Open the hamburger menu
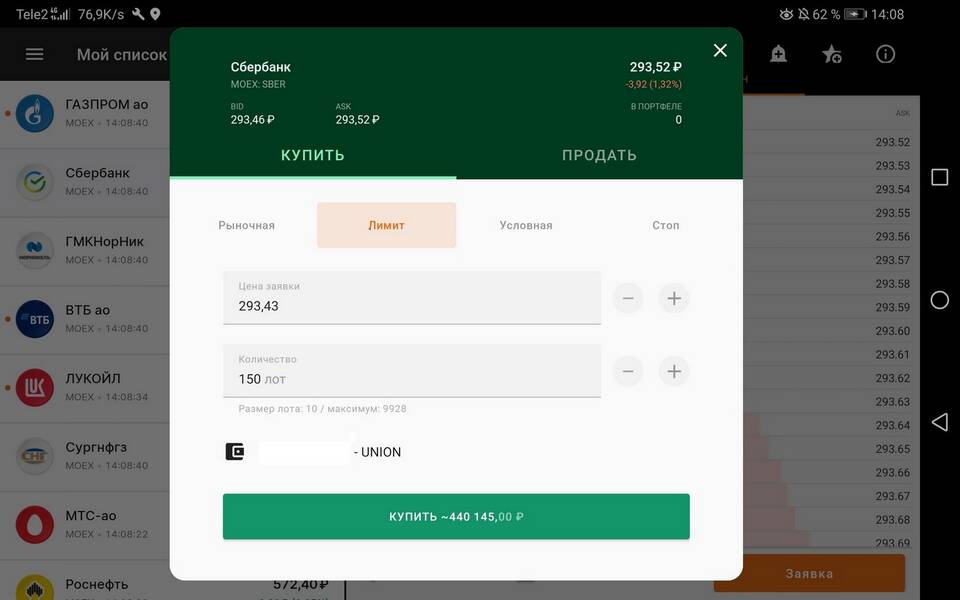 pos(34,54)
